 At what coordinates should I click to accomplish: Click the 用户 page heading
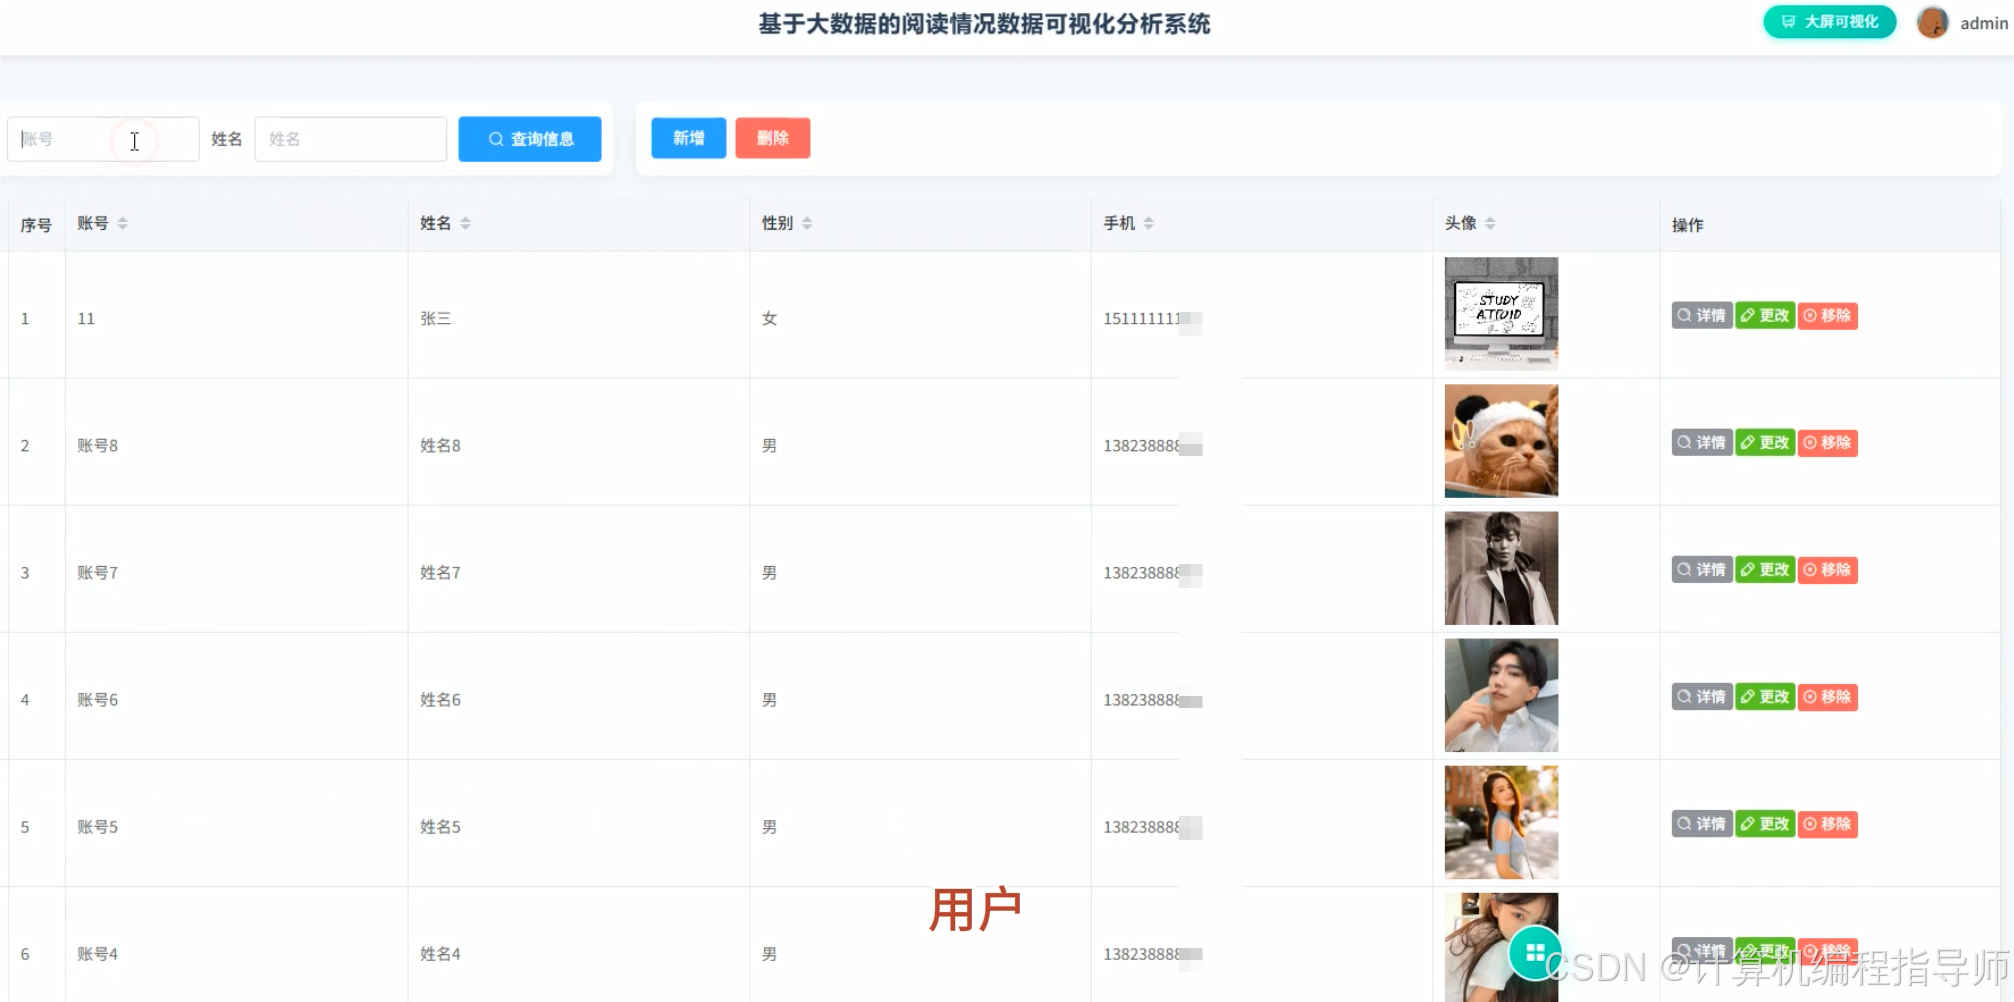[x=977, y=907]
